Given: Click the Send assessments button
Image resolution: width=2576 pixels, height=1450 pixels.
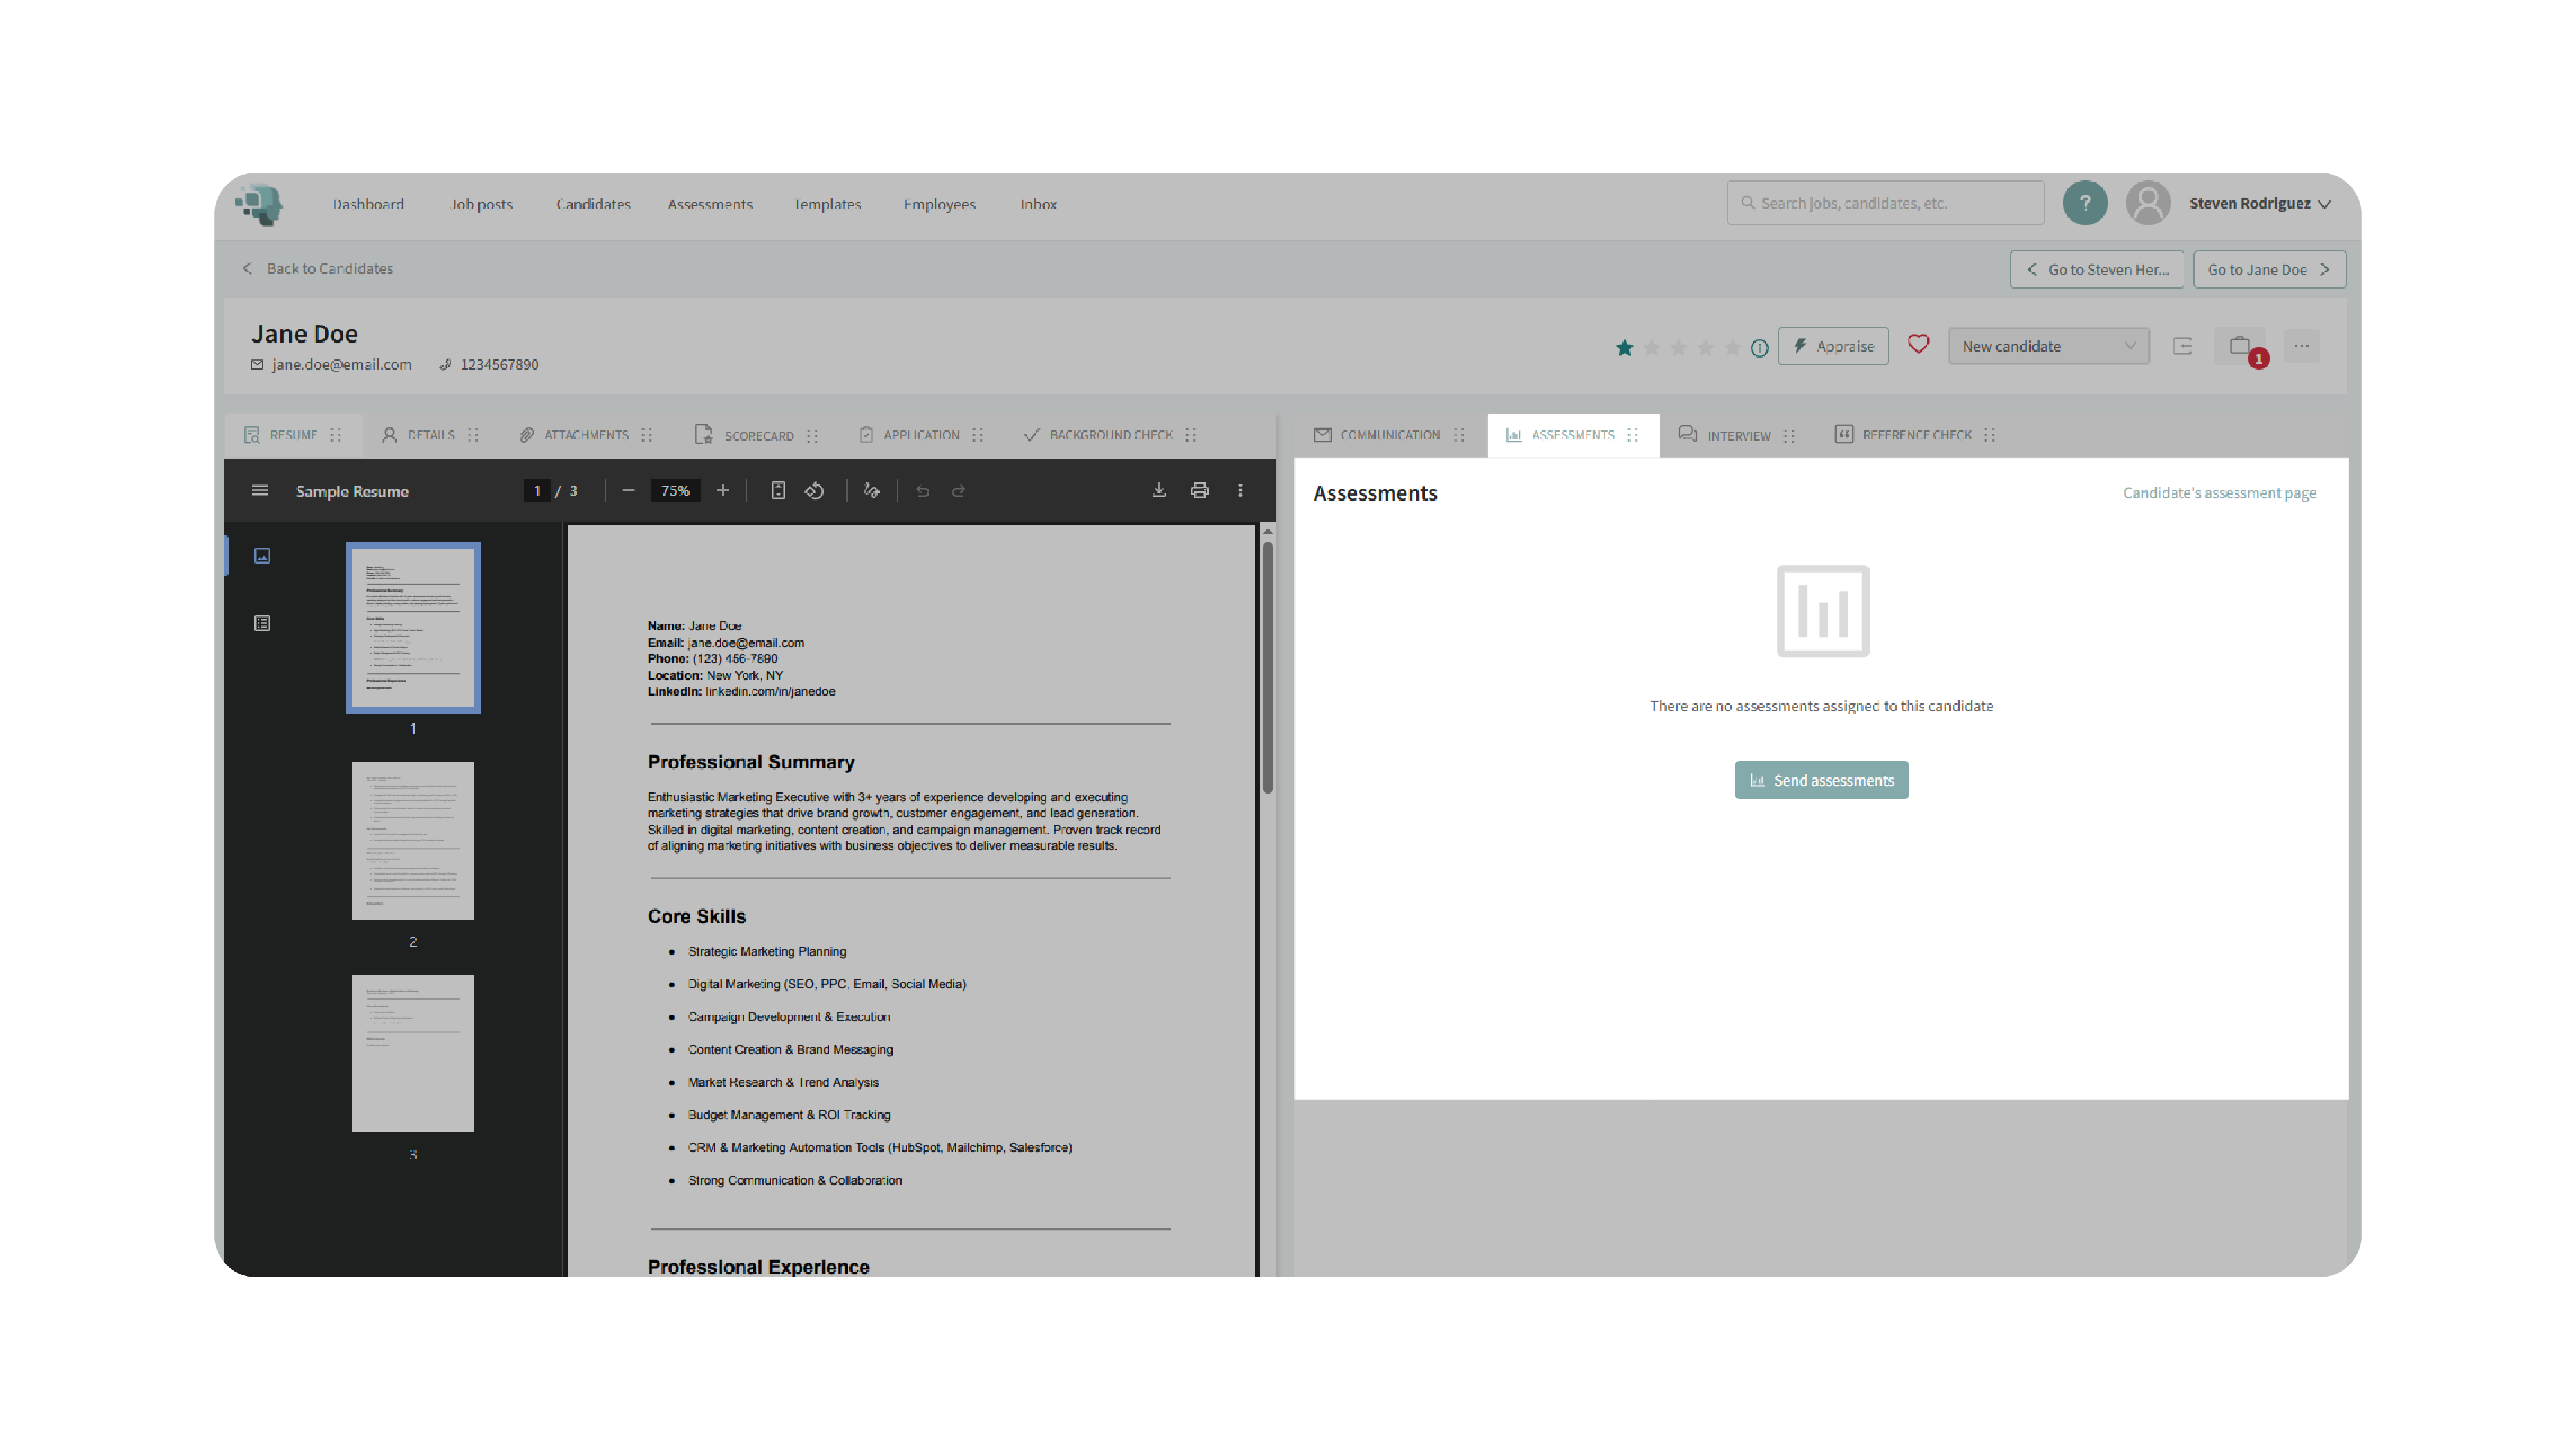Looking at the screenshot, I should coord(1820,780).
